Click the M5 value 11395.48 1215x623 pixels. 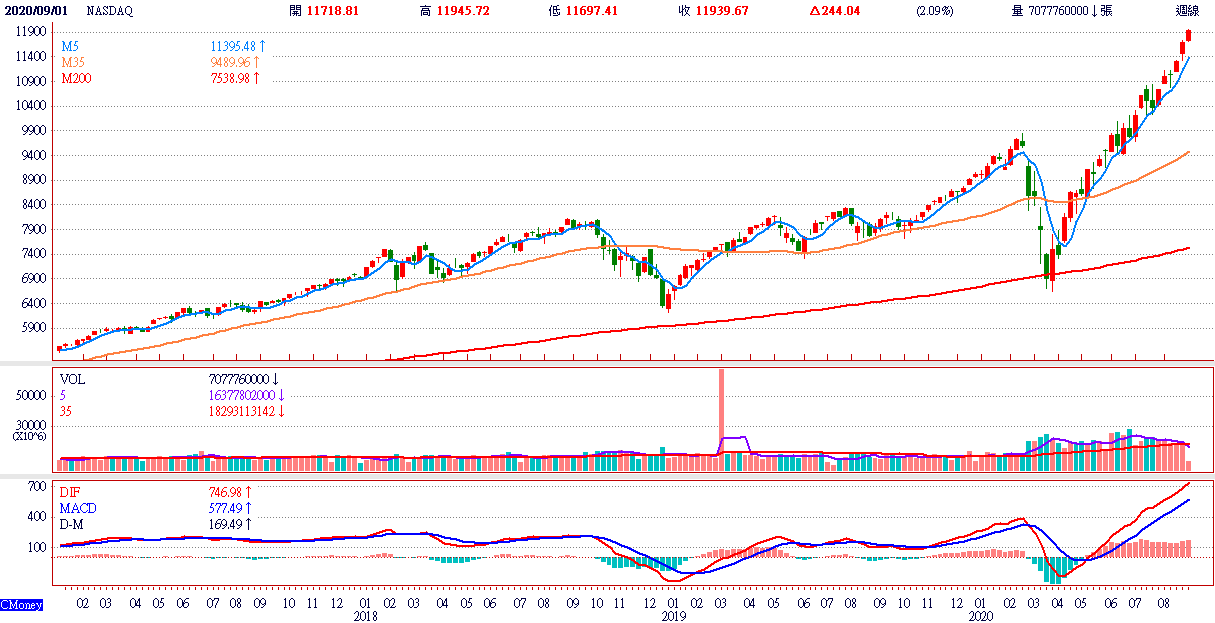coord(234,47)
